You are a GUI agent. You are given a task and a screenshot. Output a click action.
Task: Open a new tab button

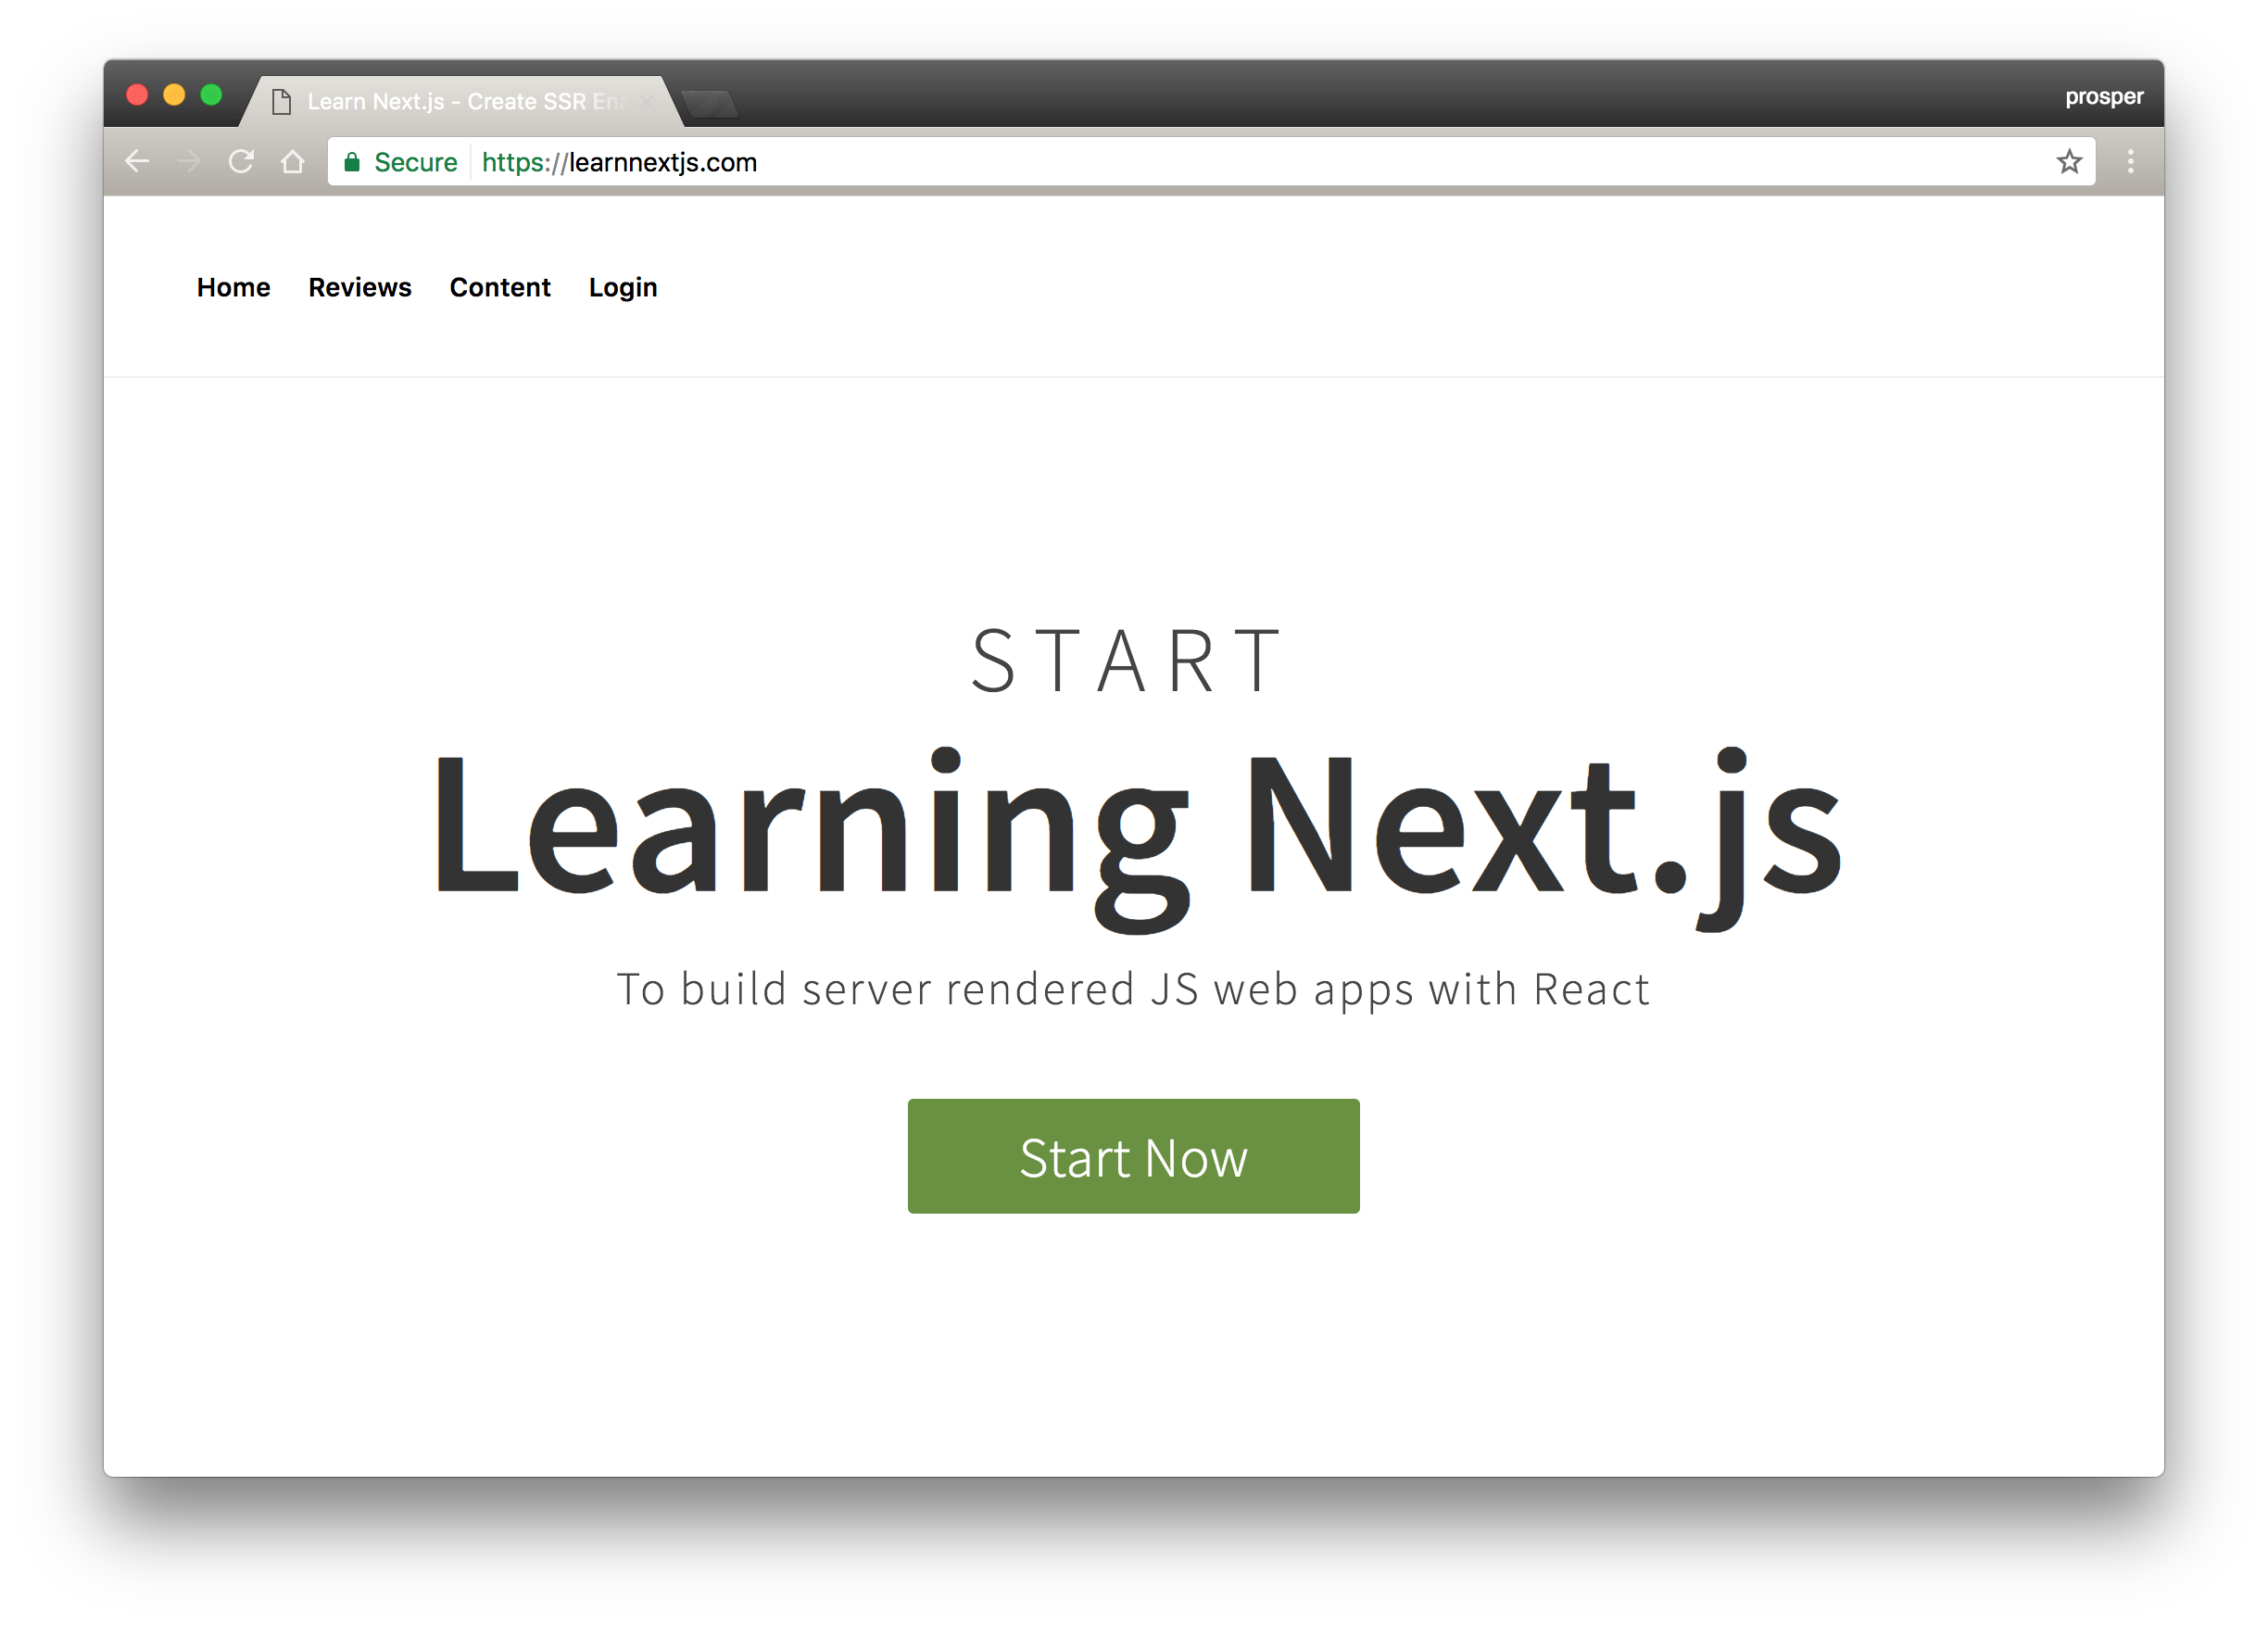pos(709,103)
